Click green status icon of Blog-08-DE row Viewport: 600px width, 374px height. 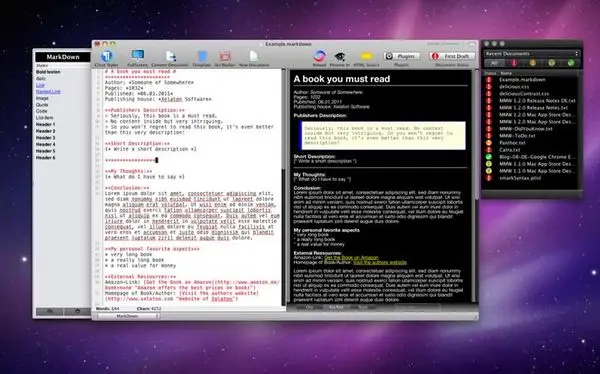tap(489, 157)
